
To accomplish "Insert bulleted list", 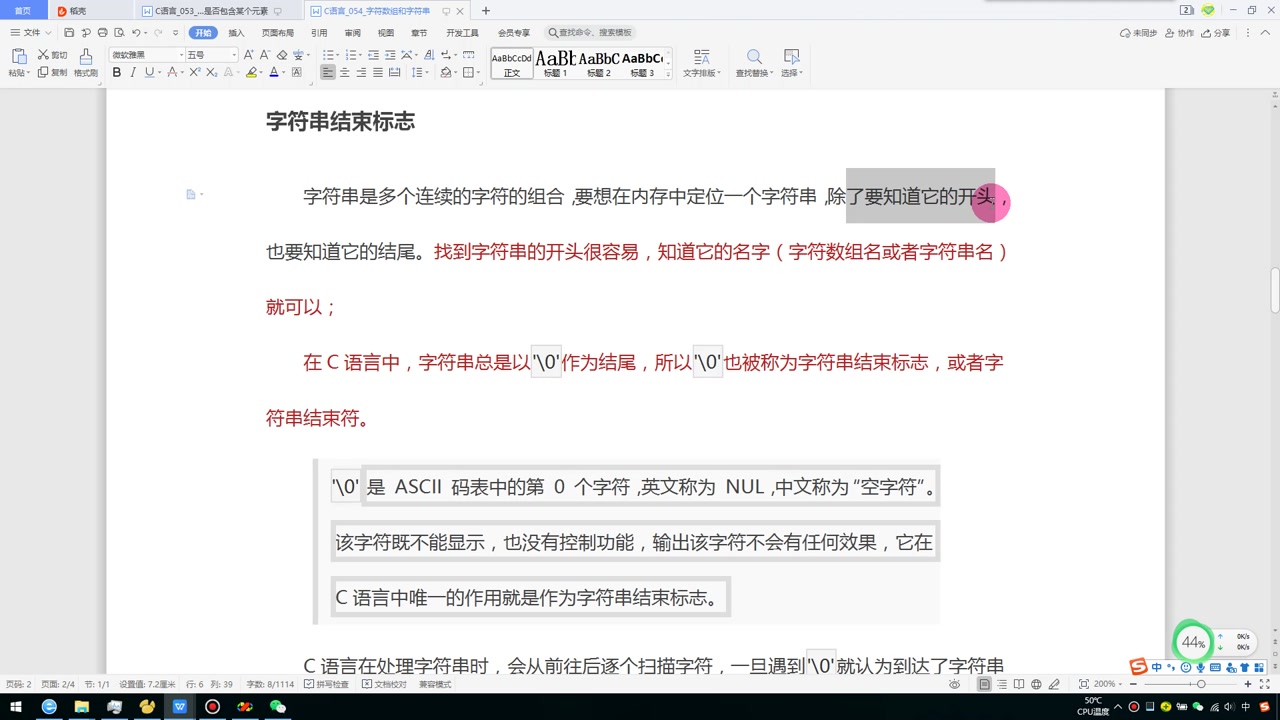I will pyautogui.click(x=327, y=55).
